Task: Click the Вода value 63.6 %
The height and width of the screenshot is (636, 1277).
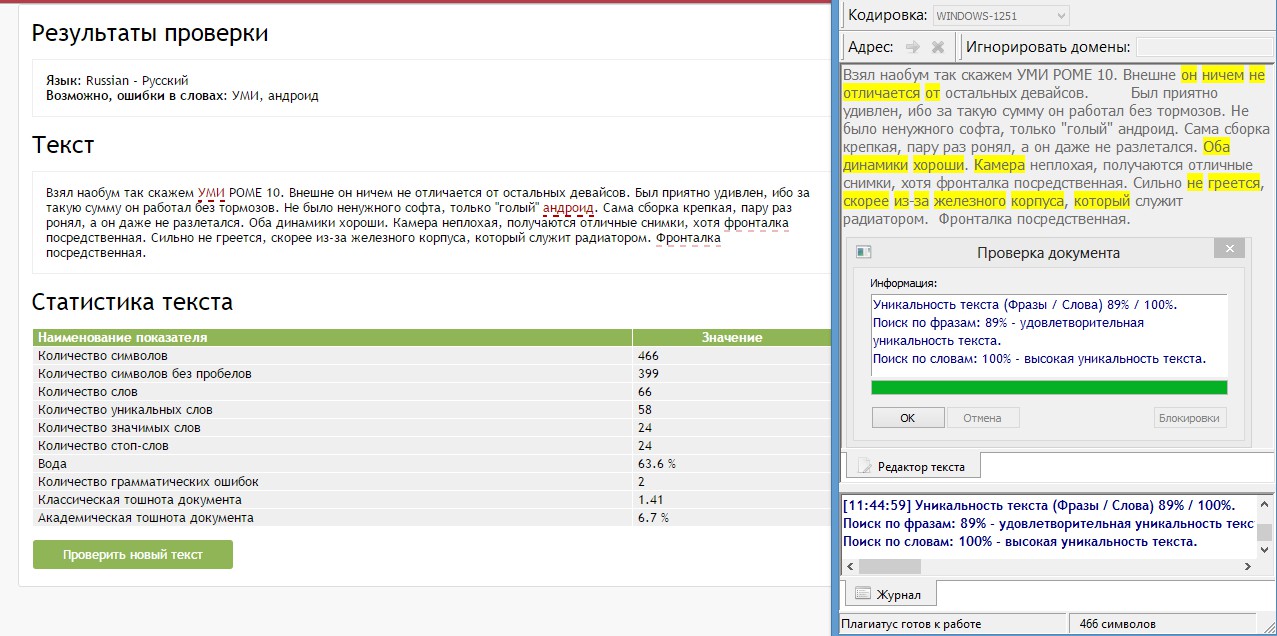Action: click(657, 464)
